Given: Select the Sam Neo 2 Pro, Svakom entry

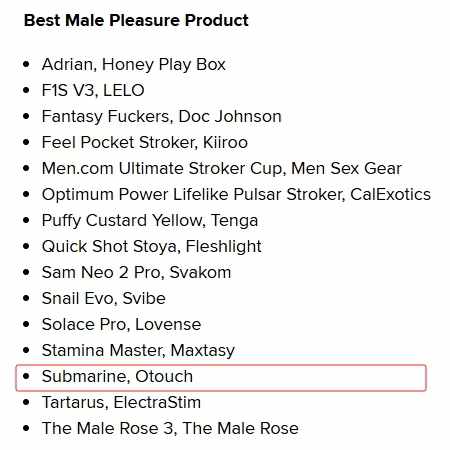Looking at the screenshot, I should [x=136, y=272].
